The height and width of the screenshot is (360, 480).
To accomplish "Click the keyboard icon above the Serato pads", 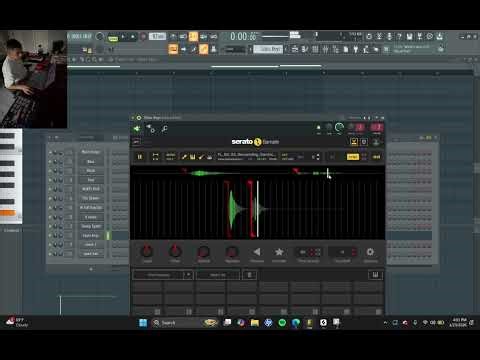I will coord(375,275).
